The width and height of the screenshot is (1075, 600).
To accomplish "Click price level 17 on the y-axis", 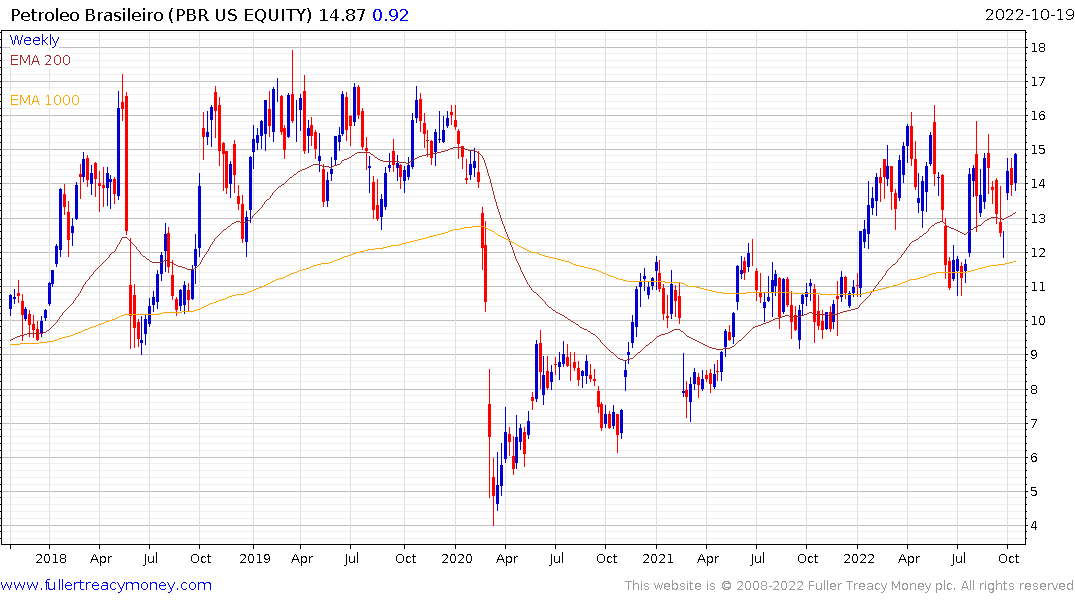I will tap(1038, 82).
